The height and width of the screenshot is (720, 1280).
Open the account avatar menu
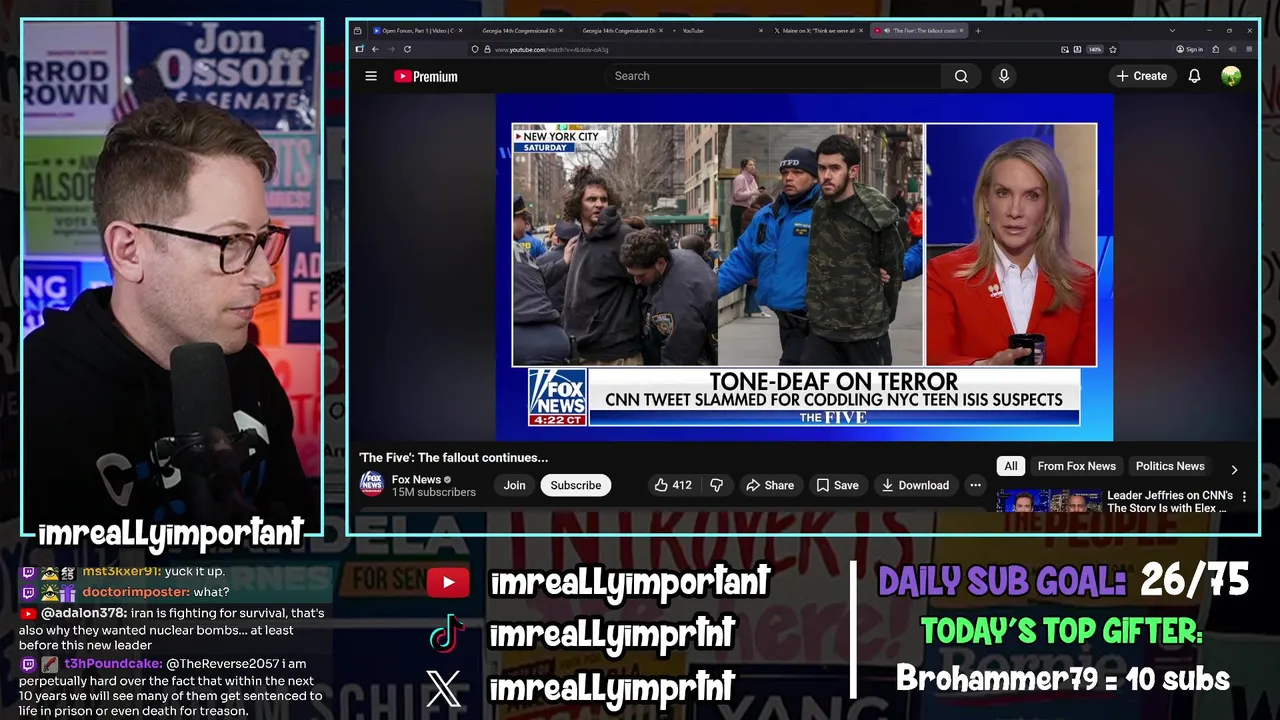tap(1231, 76)
